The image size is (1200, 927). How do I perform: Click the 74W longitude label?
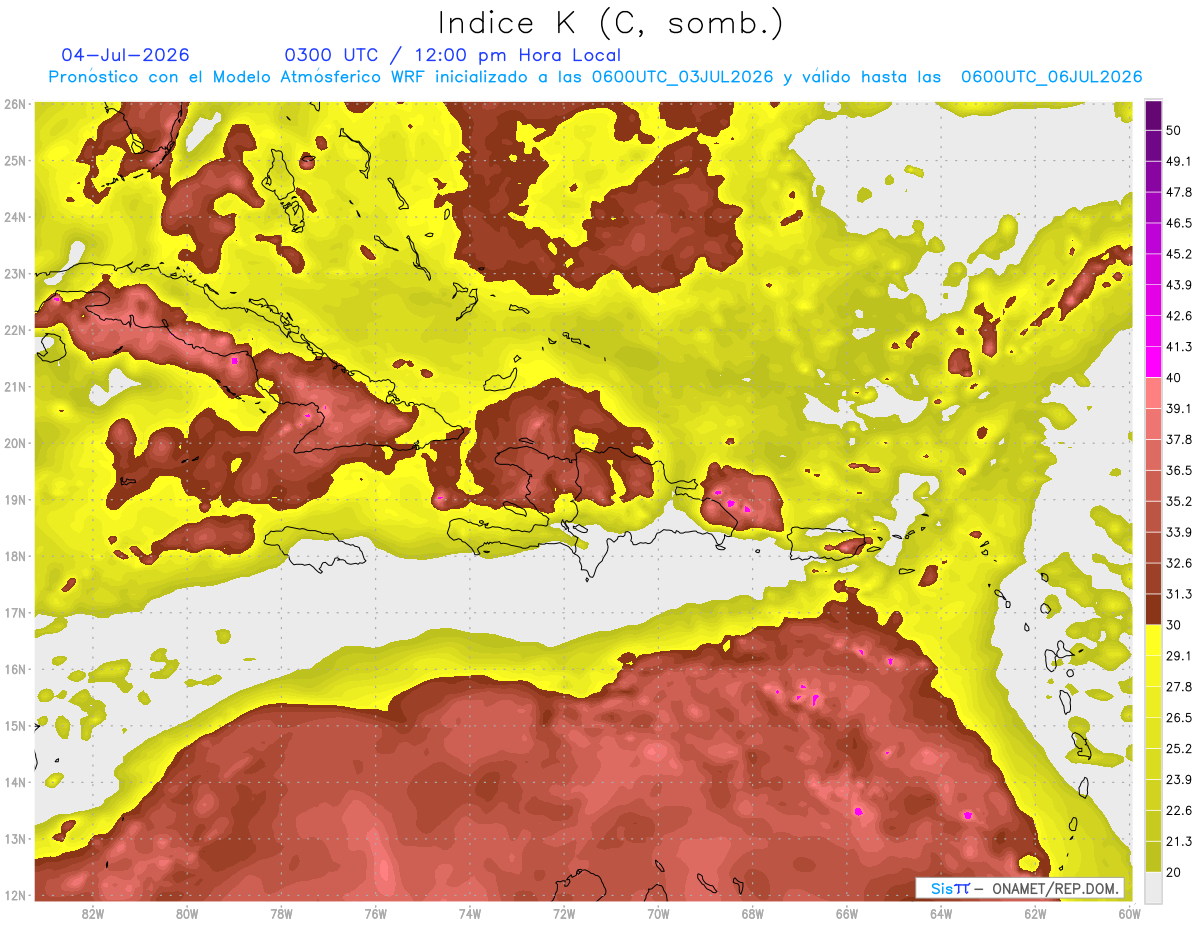coord(470,913)
